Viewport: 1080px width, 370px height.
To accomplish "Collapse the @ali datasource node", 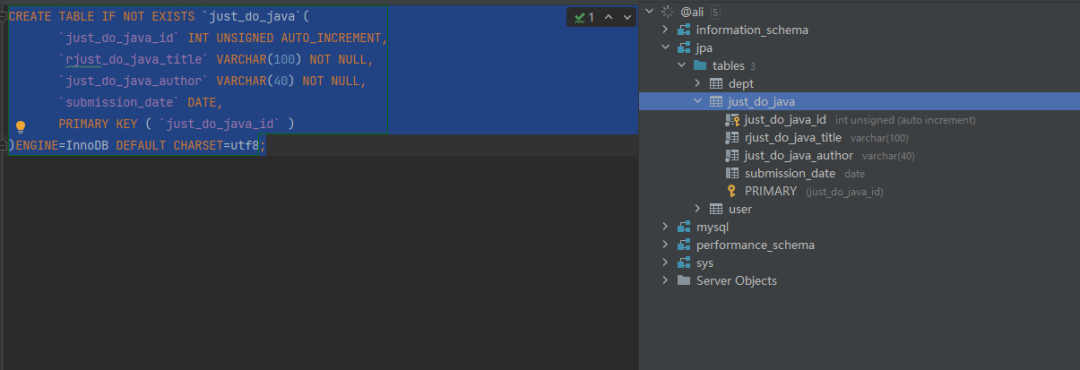I will pyautogui.click(x=649, y=11).
